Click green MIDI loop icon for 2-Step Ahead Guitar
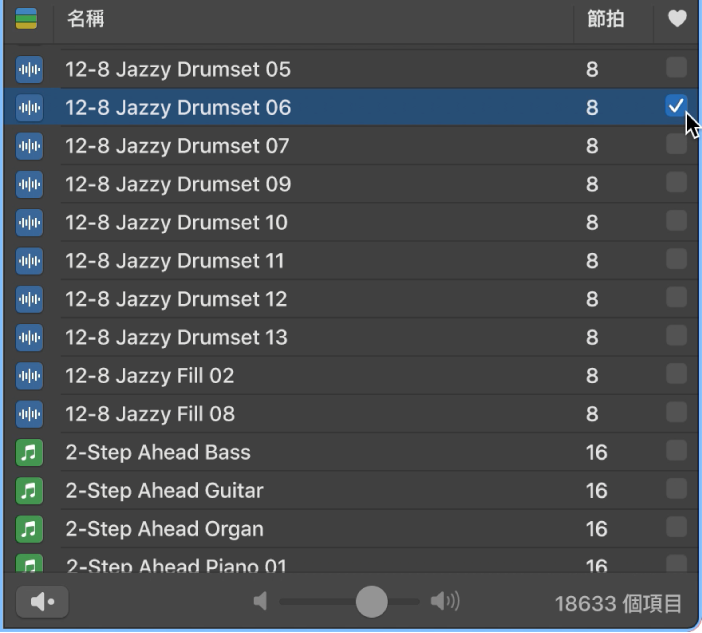702x633 pixels. click(30, 490)
